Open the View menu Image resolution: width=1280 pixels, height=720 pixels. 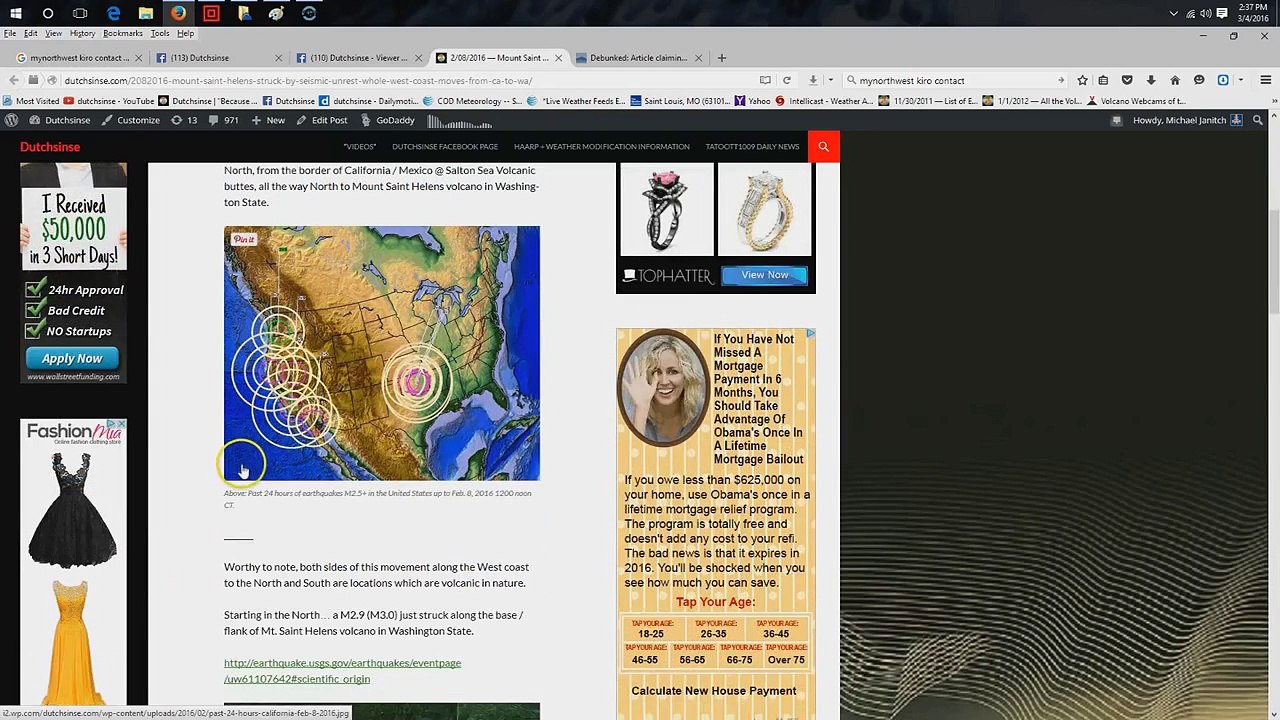point(54,33)
